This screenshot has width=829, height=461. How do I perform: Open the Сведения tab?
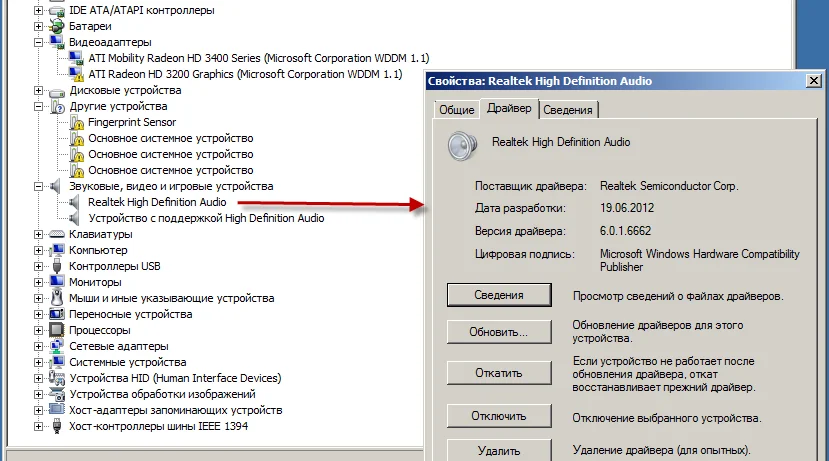(568, 109)
